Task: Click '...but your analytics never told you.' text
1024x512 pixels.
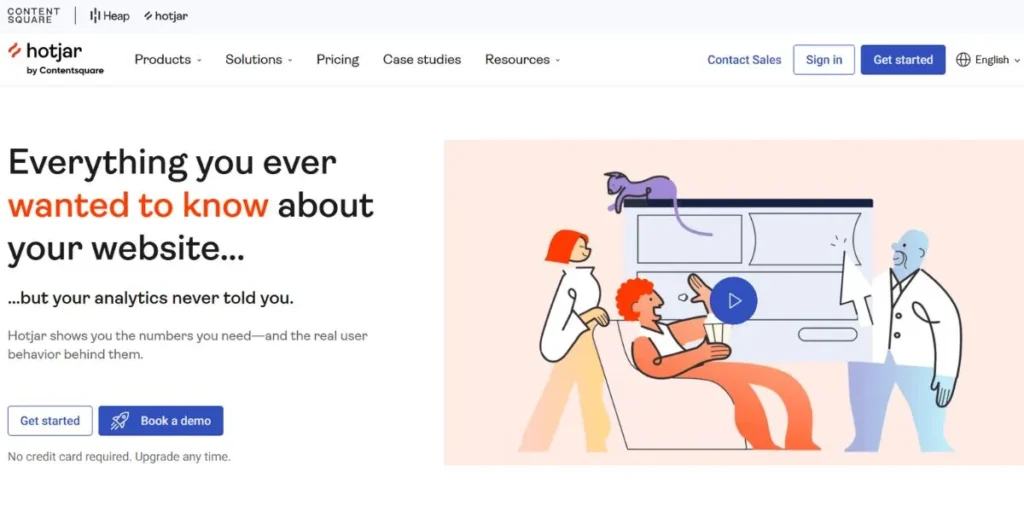Action: pyautogui.click(x=151, y=299)
